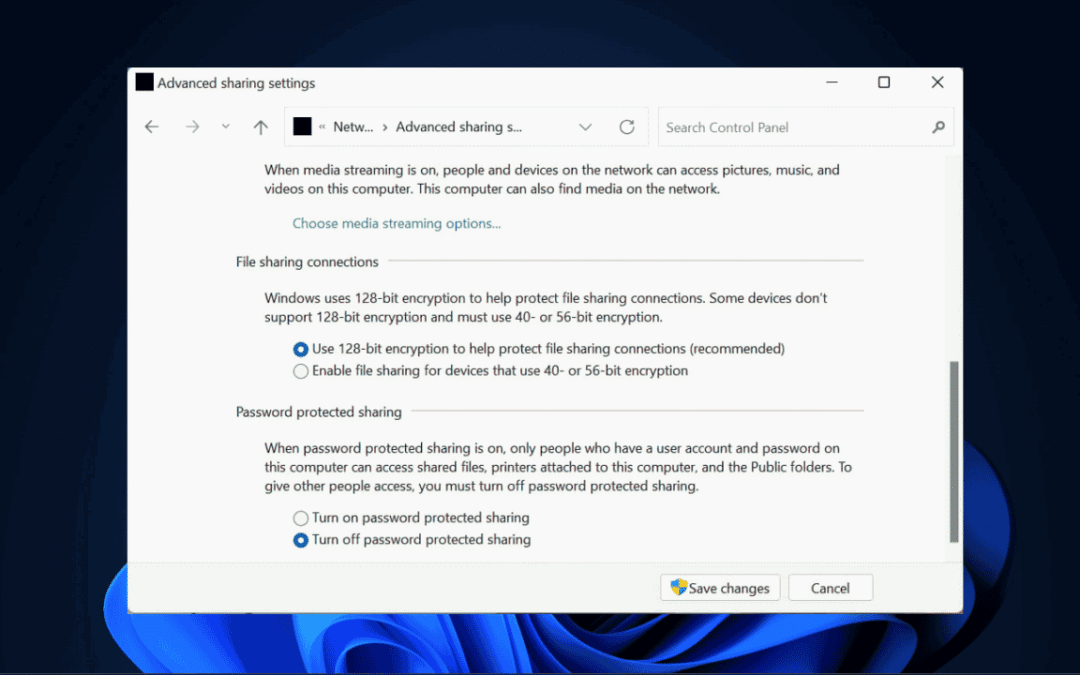The width and height of the screenshot is (1080, 675).
Task: Select Advanced sharing settings in the breadcrumb
Action: click(x=459, y=127)
